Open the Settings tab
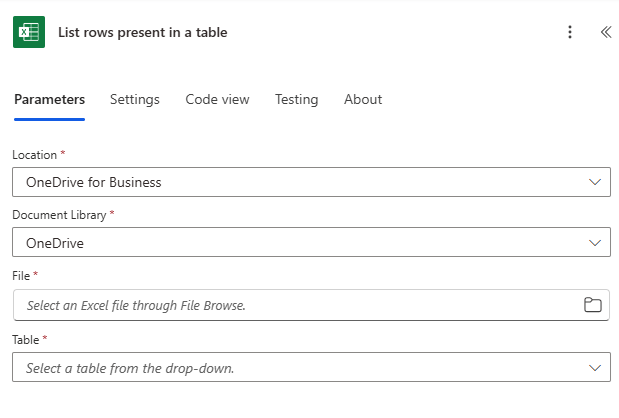The image size is (619, 418). pyautogui.click(x=135, y=99)
